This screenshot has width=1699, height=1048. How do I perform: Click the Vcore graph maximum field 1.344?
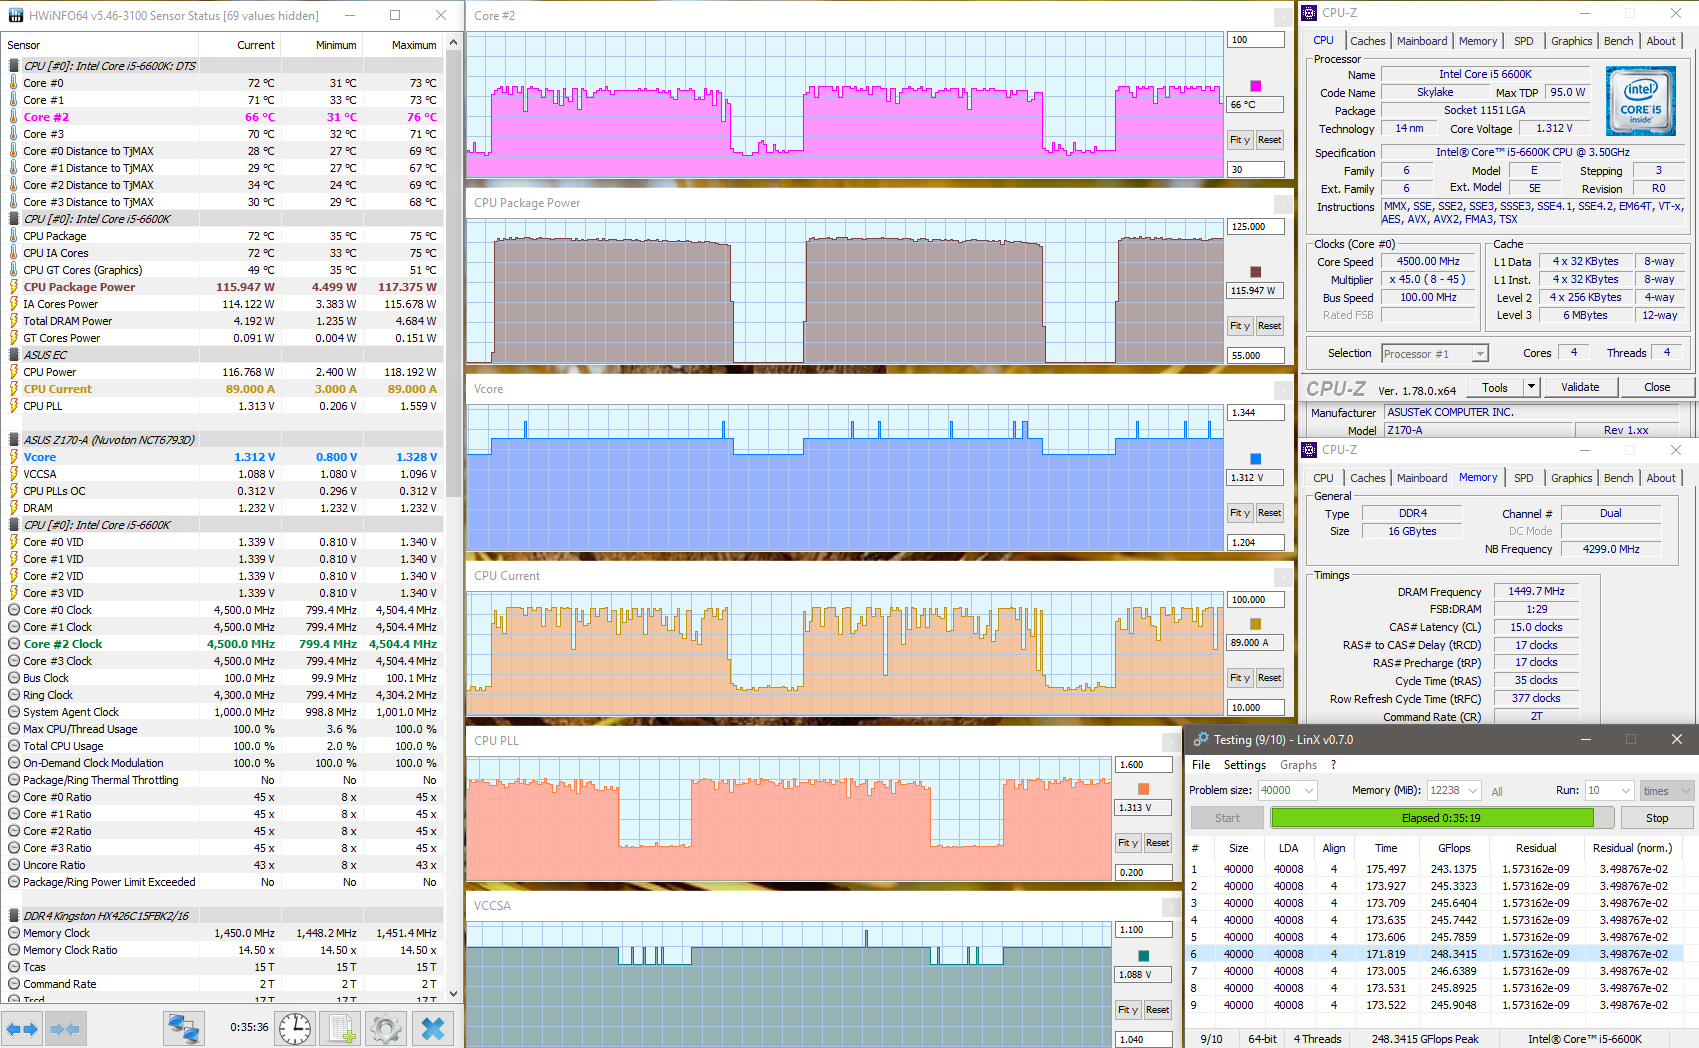point(1255,413)
